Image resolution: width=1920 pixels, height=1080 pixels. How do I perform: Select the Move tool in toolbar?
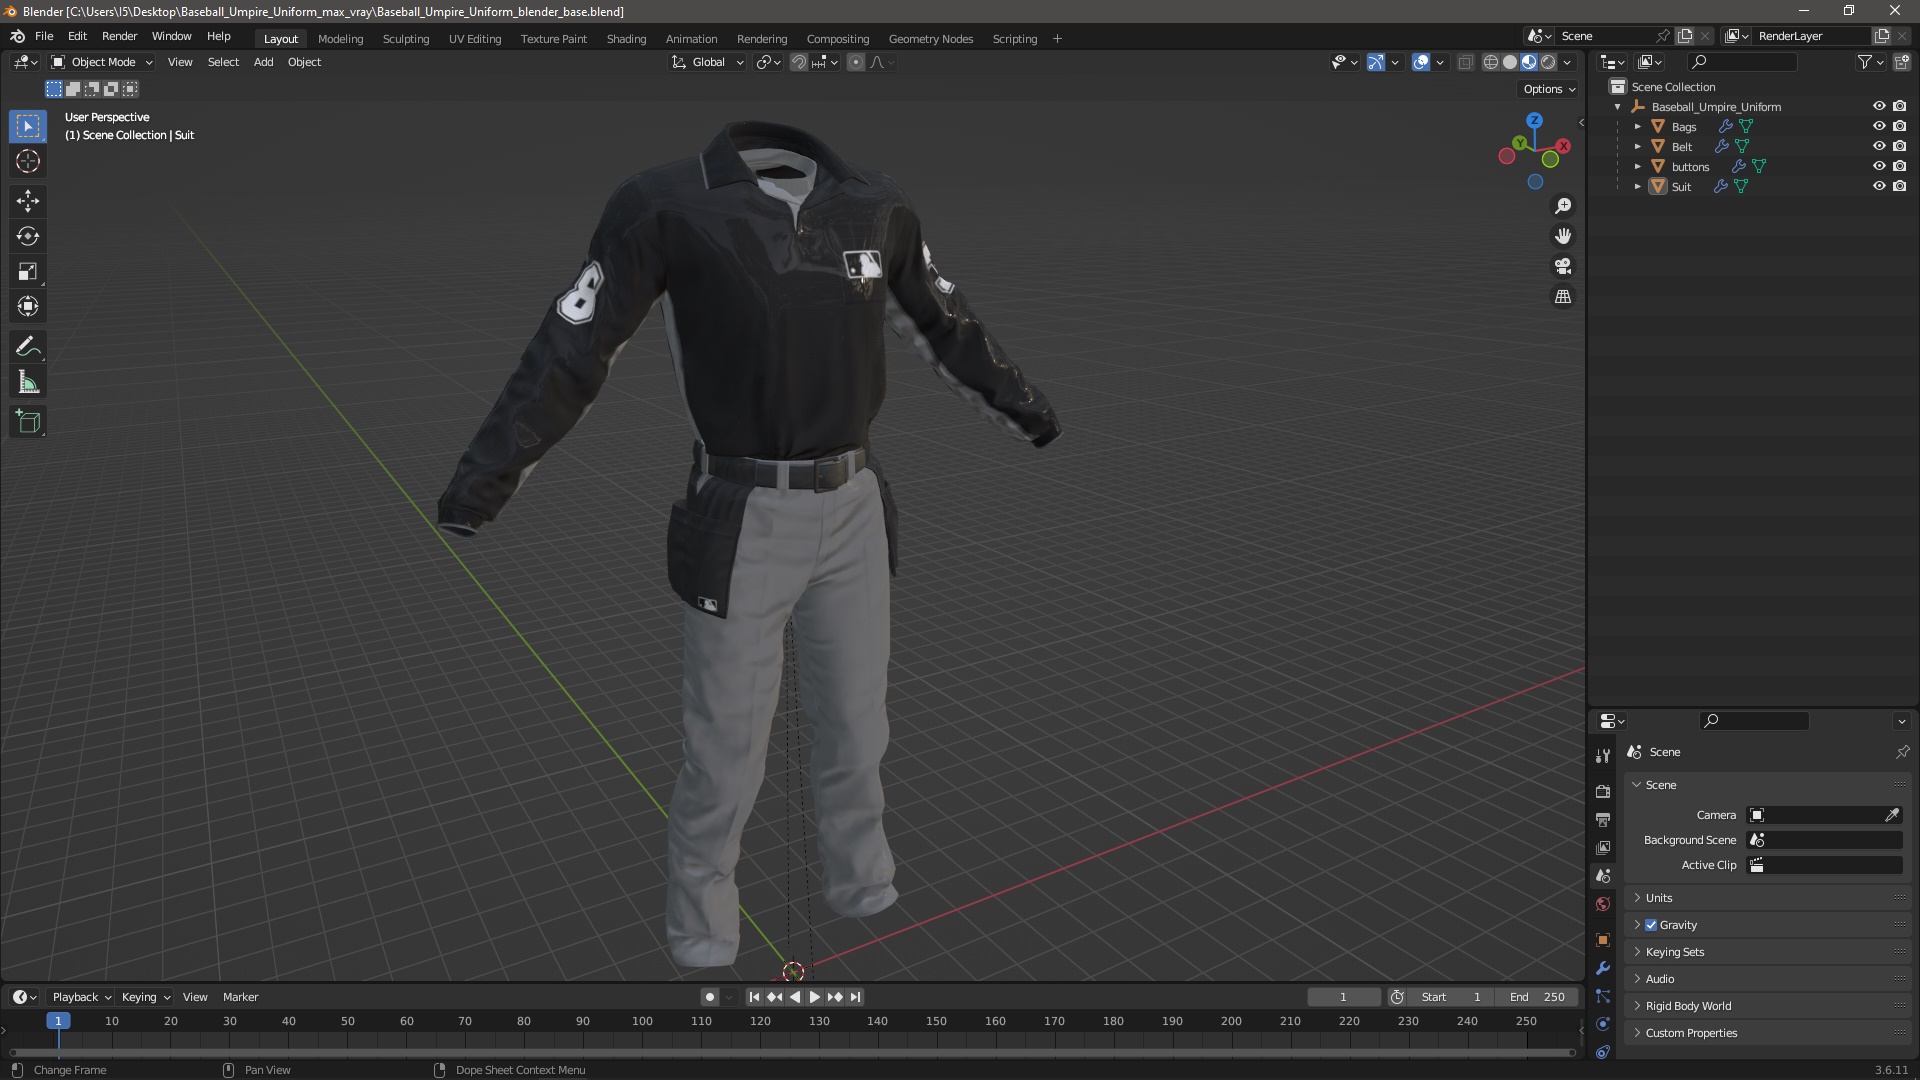[28, 201]
